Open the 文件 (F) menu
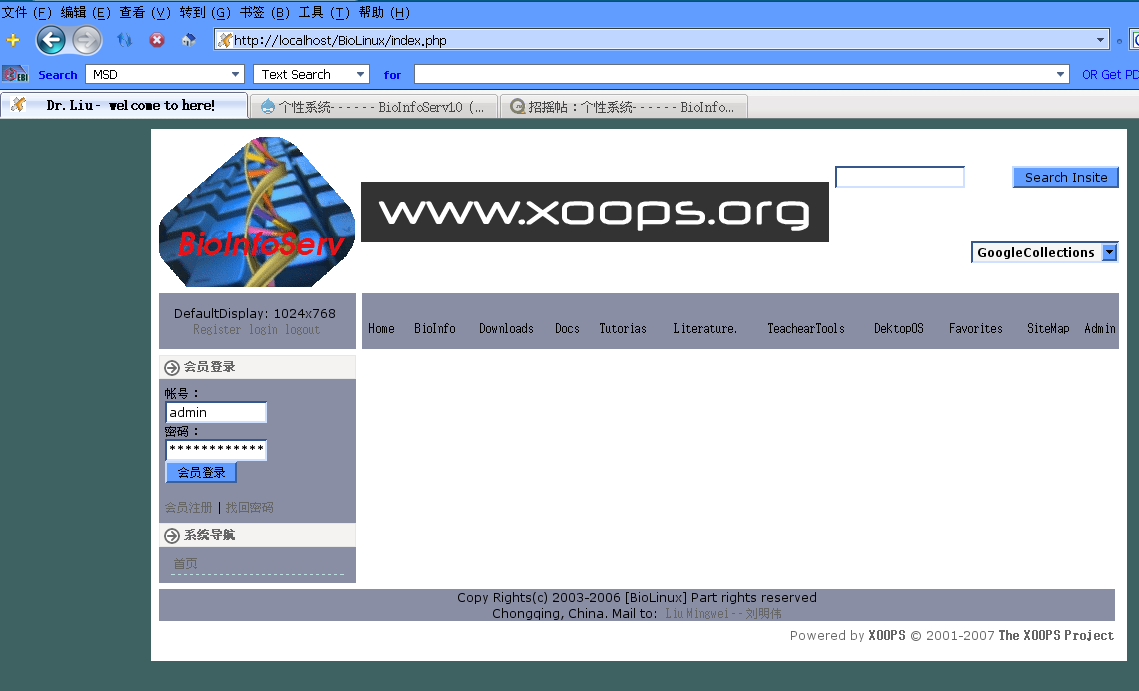Image resolution: width=1139 pixels, height=691 pixels. [x=27, y=12]
